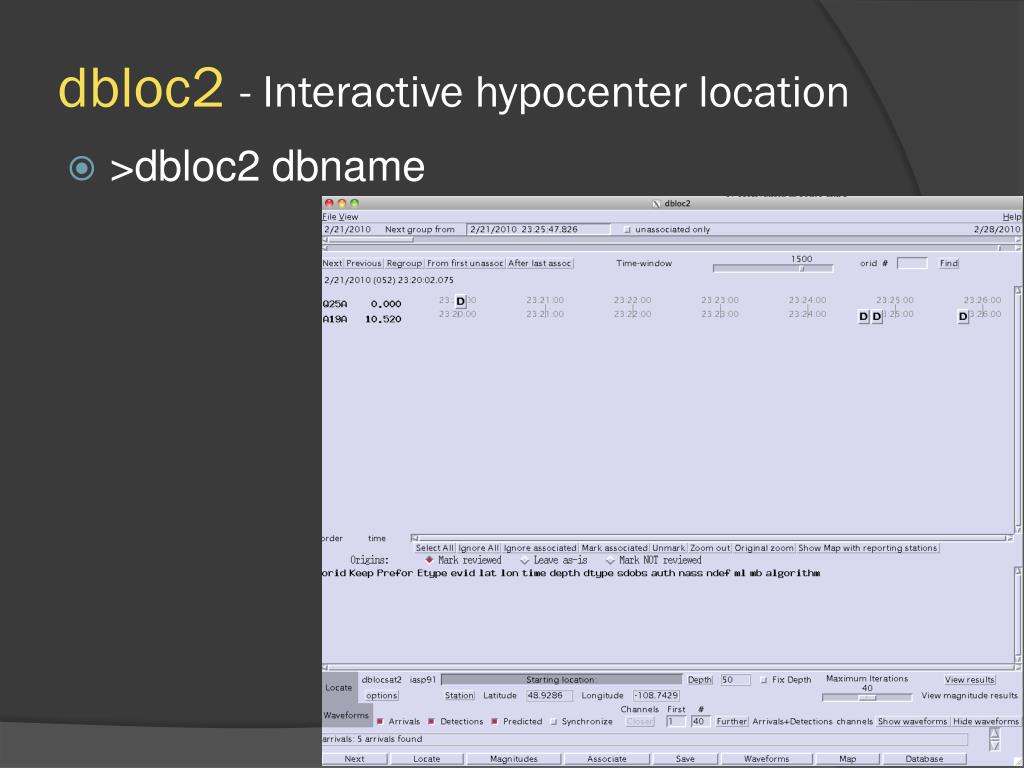Click the Latitude field showing 48.9286
This screenshot has width=1024, height=768.
(550, 696)
